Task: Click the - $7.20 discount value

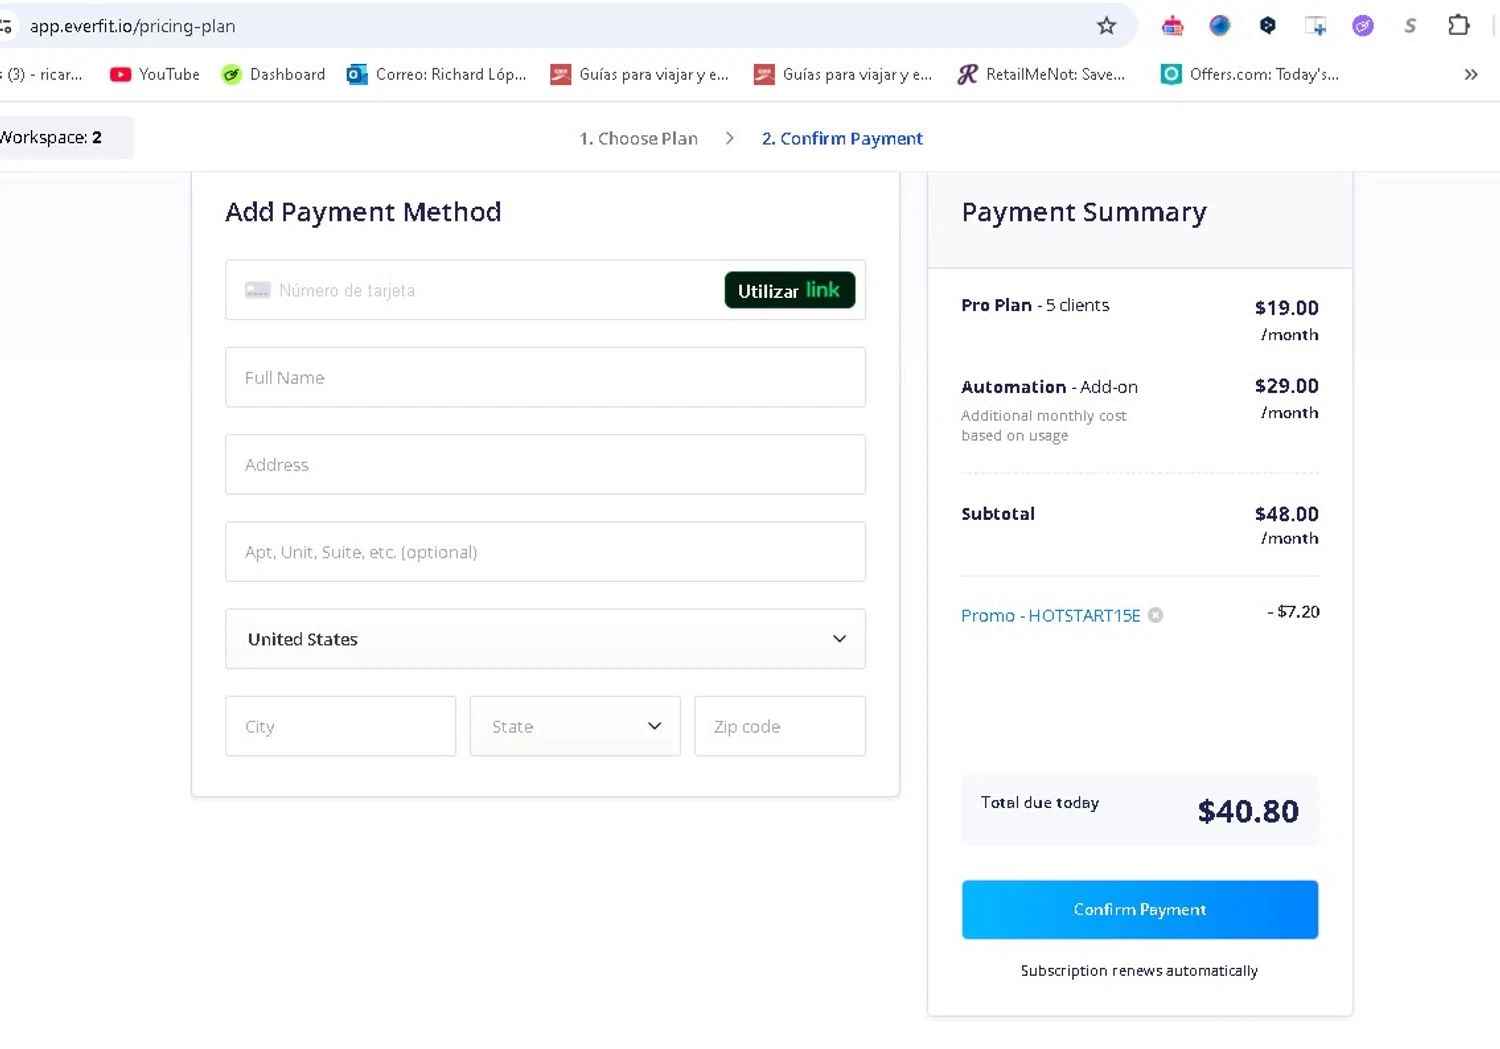Action: click(x=1293, y=611)
